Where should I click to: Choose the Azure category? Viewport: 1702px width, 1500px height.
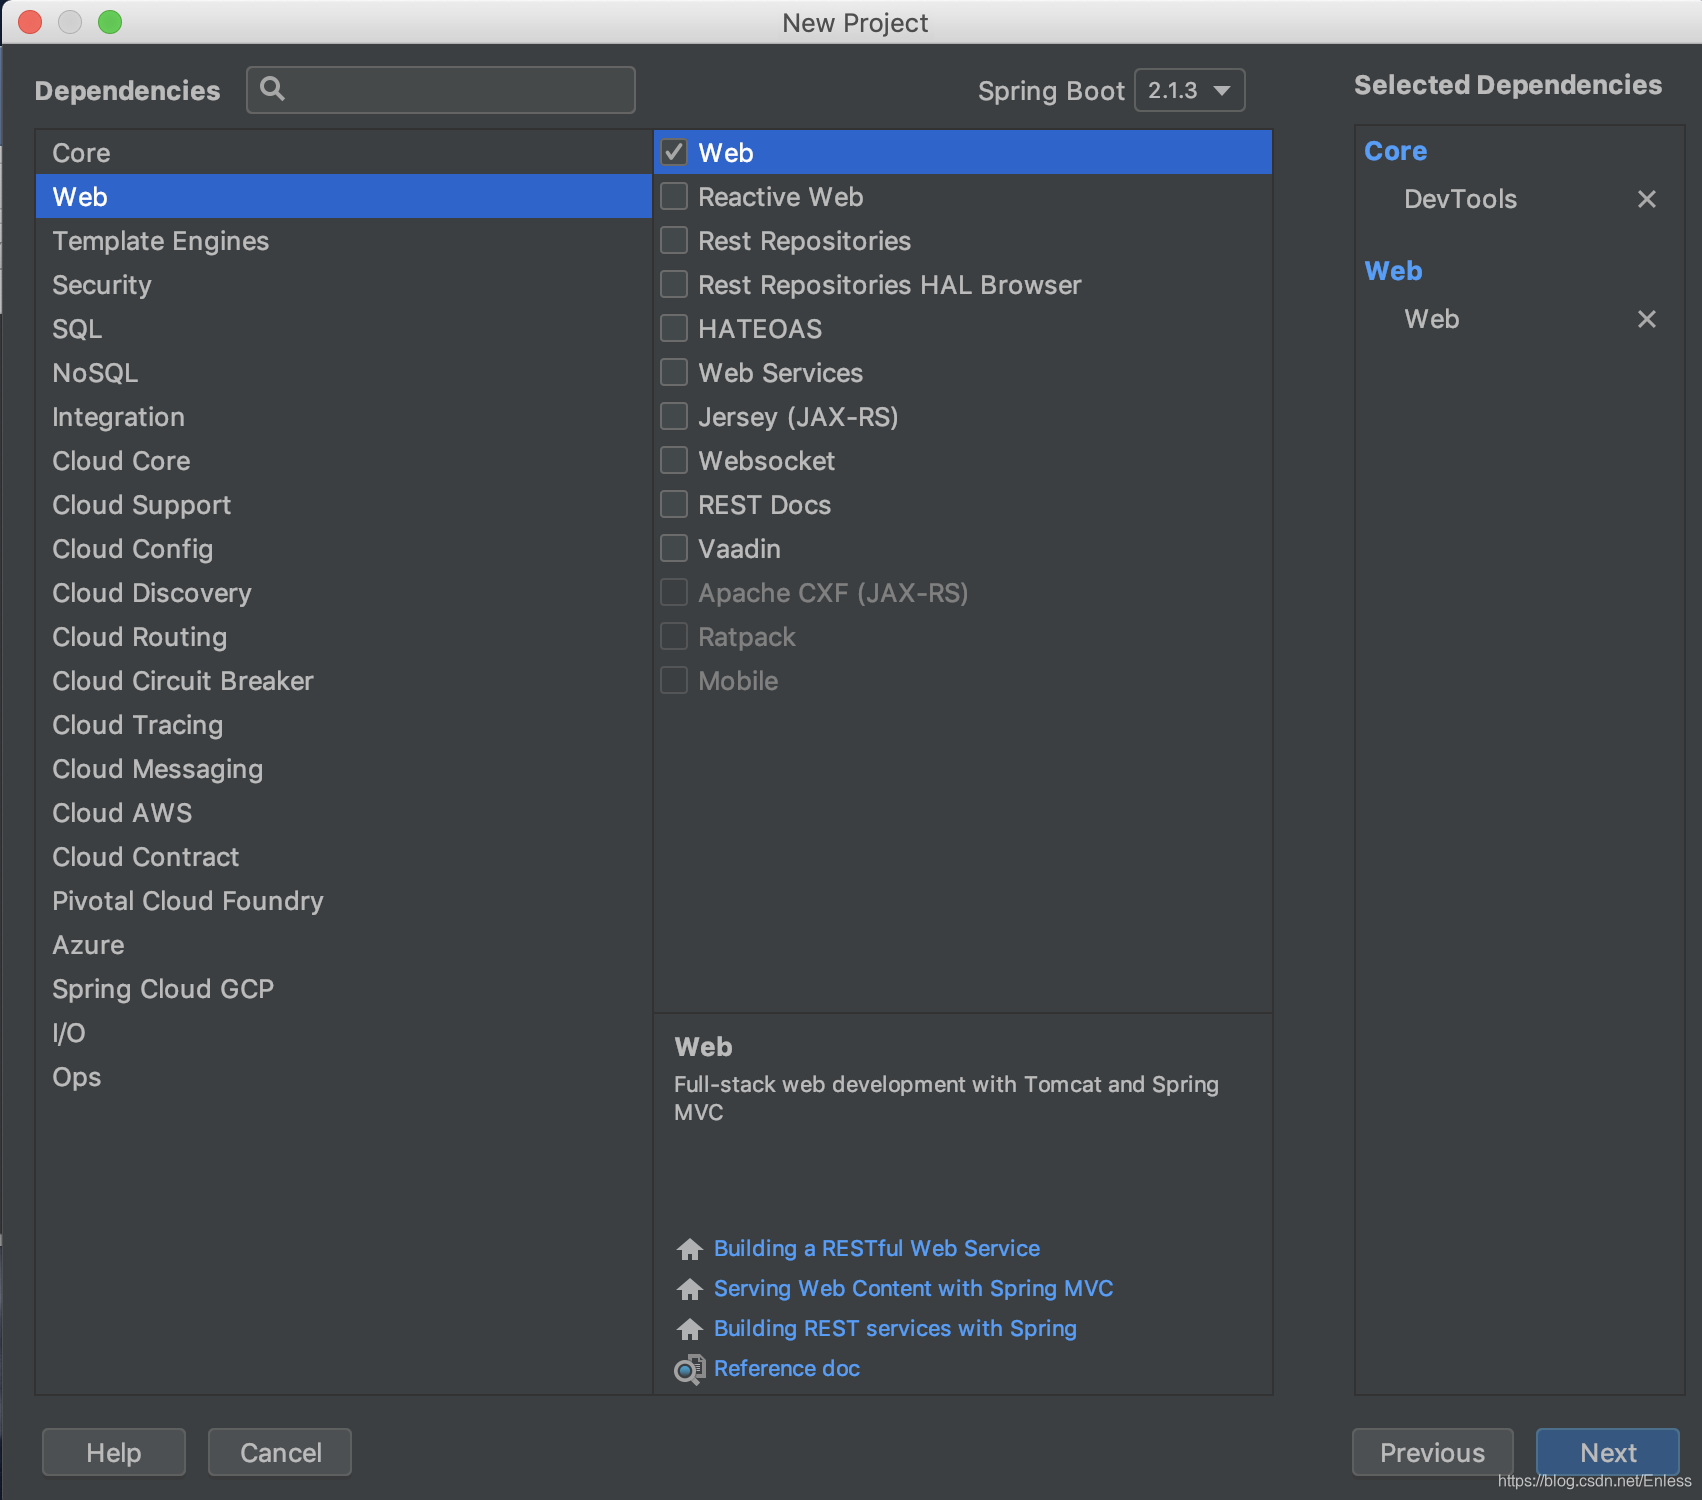(x=344, y=945)
